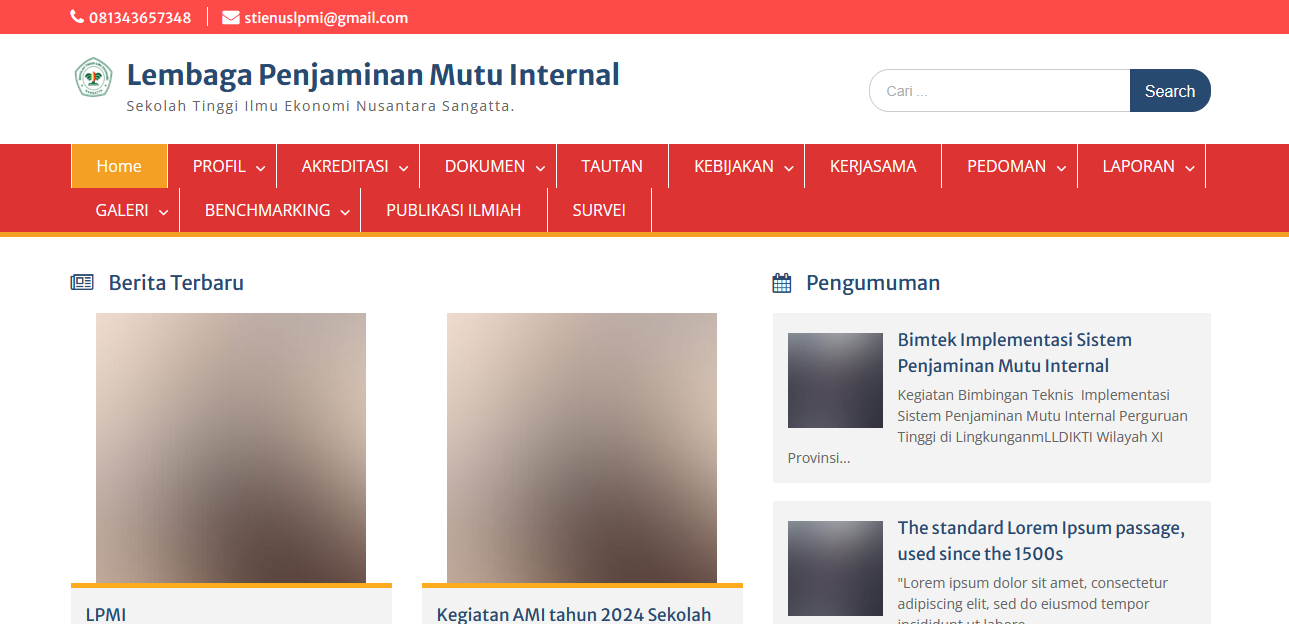Click the thumbnail image of the Bimtek announcement
The width and height of the screenshot is (1289, 624).
[x=835, y=380]
